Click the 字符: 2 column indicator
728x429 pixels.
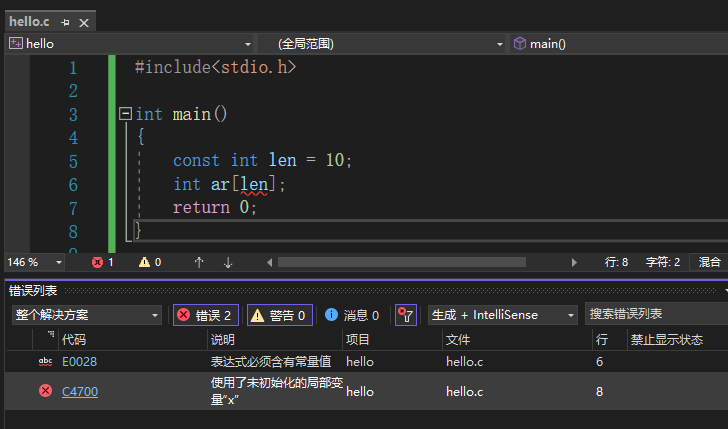click(663, 262)
